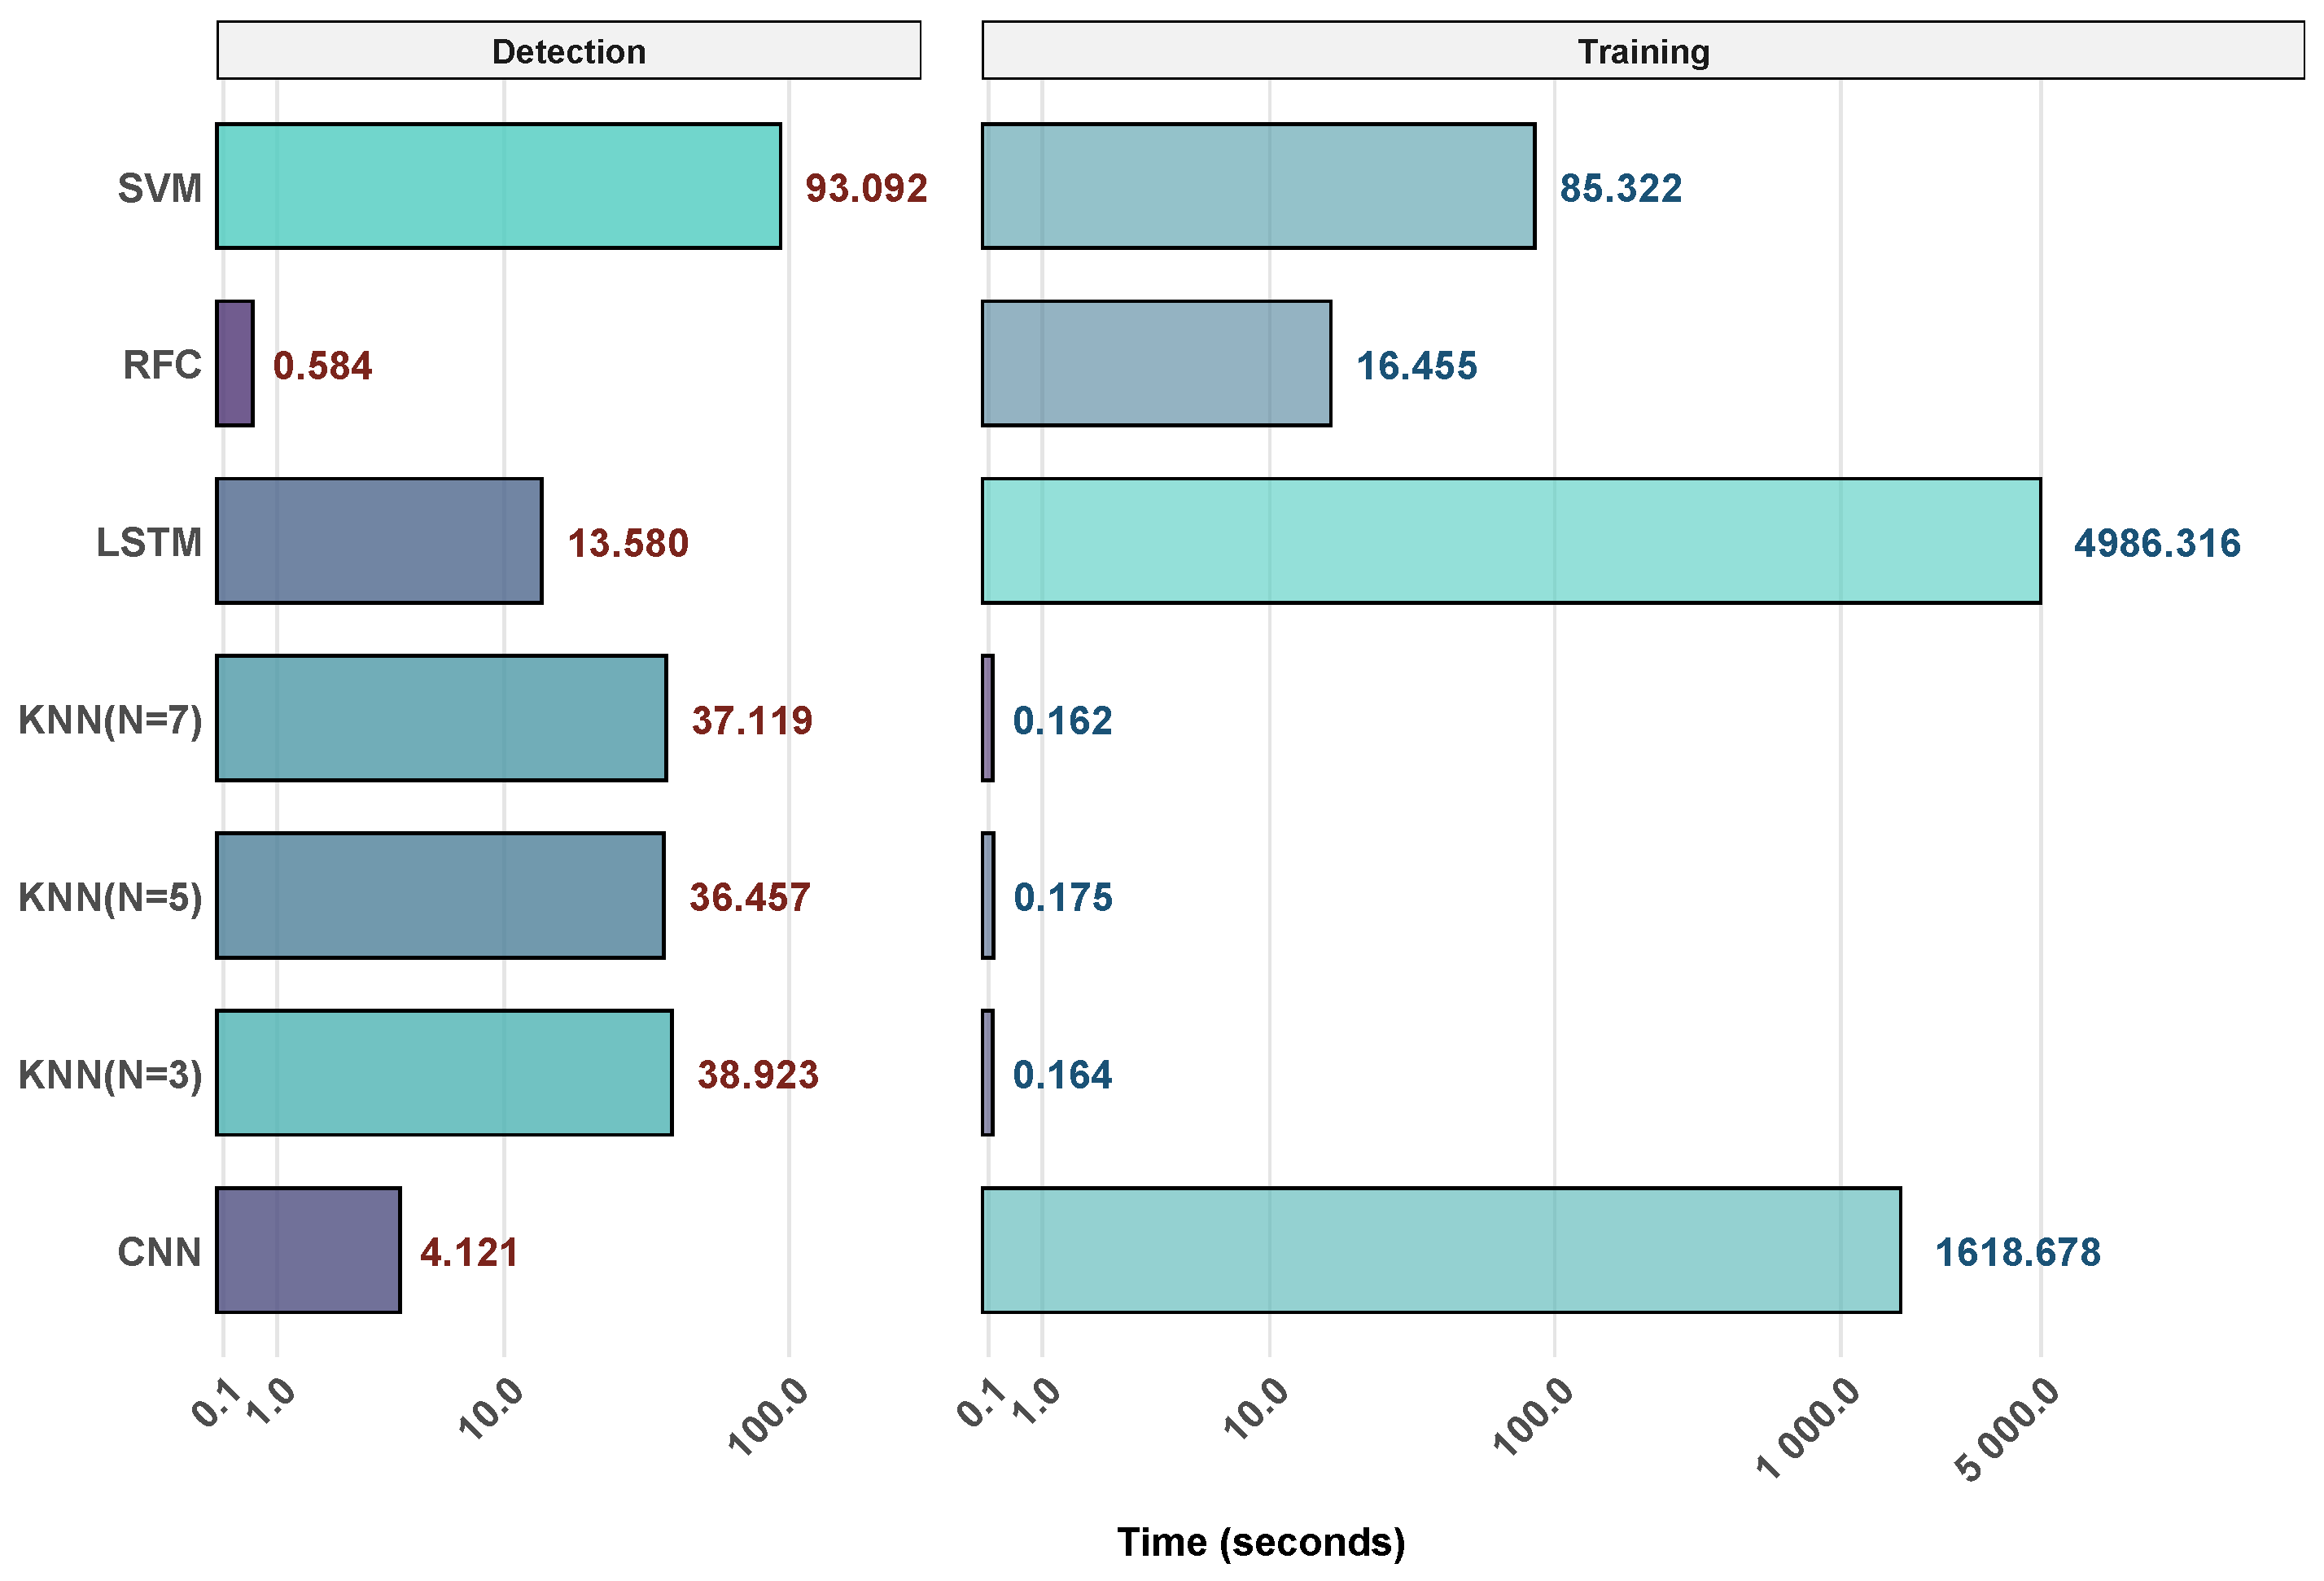Select the SVM detection bar

coord(498,186)
